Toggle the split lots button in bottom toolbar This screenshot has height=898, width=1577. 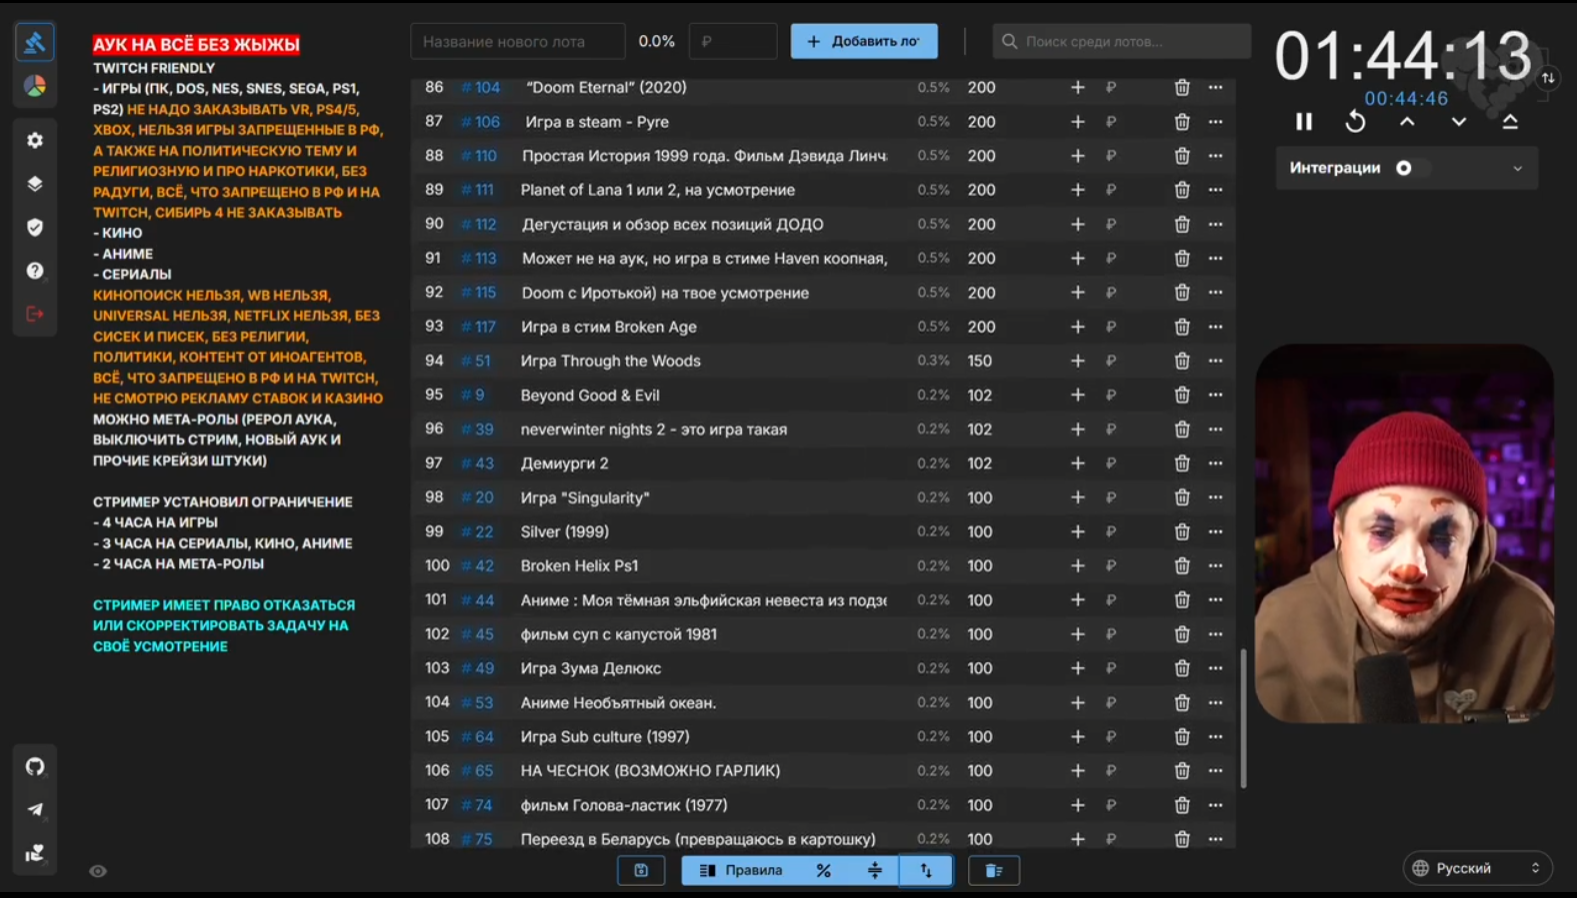coord(875,871)
